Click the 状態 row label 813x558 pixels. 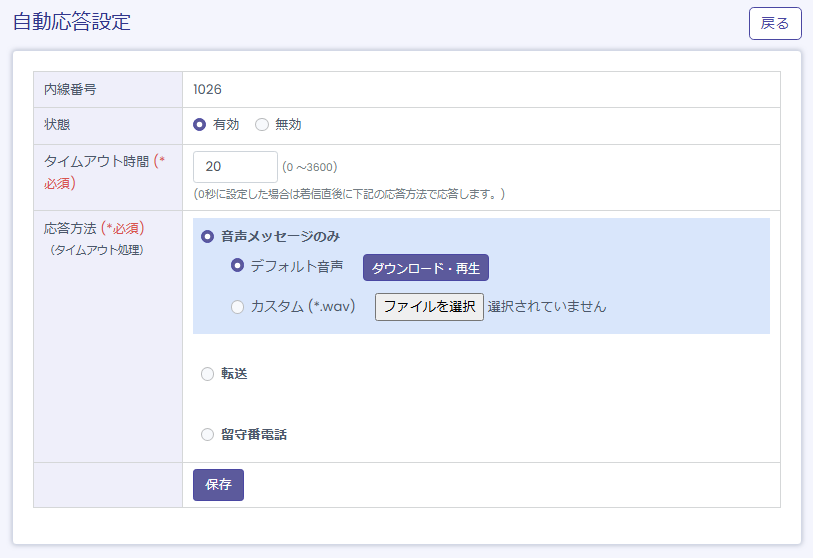pos(57,125)
